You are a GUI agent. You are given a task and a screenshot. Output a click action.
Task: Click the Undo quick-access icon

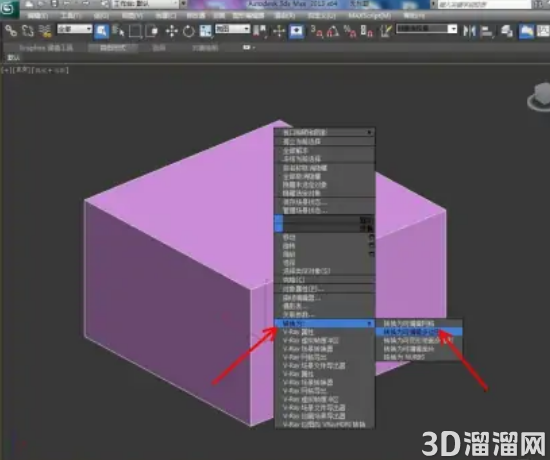click(x=68, y=4)
